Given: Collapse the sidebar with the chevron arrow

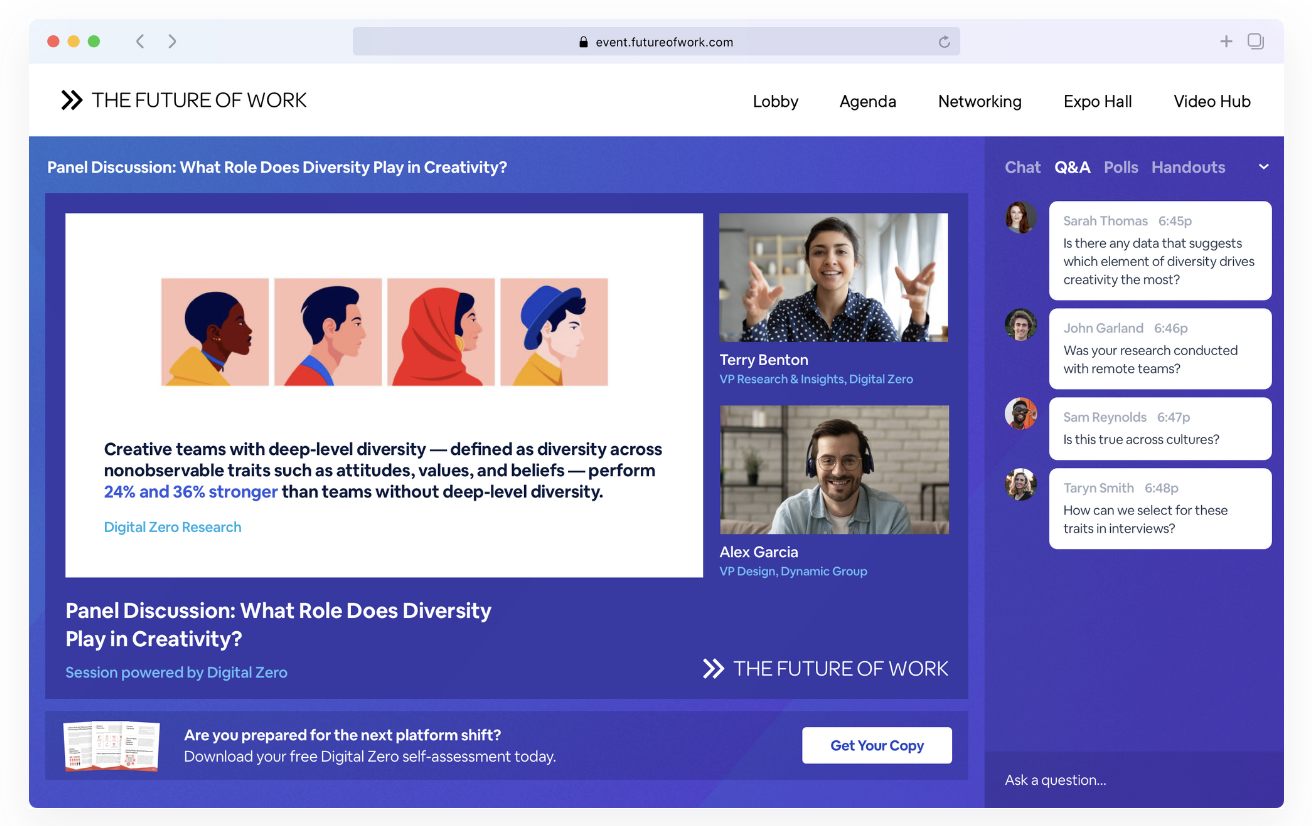Looking at the screenshot, I should 1263,166.
